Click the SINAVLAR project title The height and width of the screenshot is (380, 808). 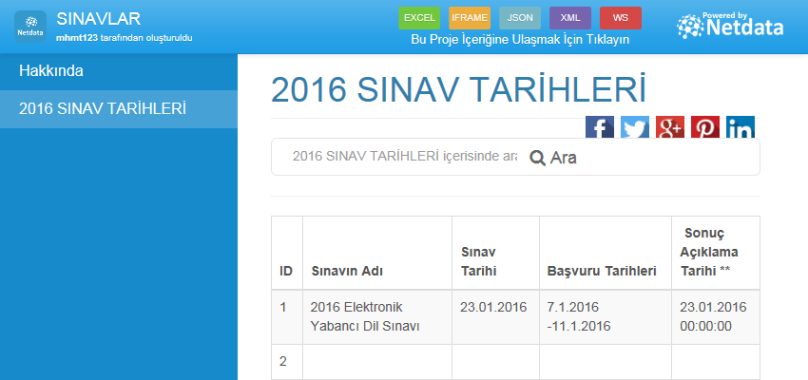pyautogui.click(x=98, y=19)
